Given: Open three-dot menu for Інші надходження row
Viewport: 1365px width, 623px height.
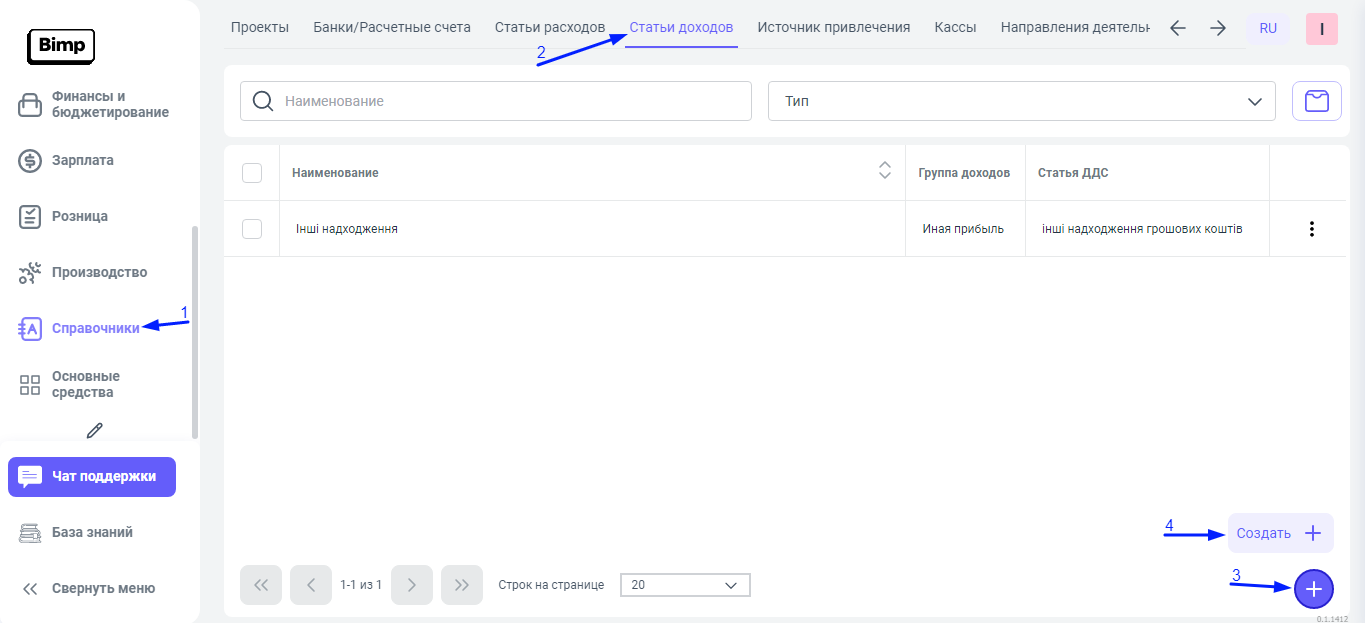Looking at the screenshot, I should [x=1311, y=229].
